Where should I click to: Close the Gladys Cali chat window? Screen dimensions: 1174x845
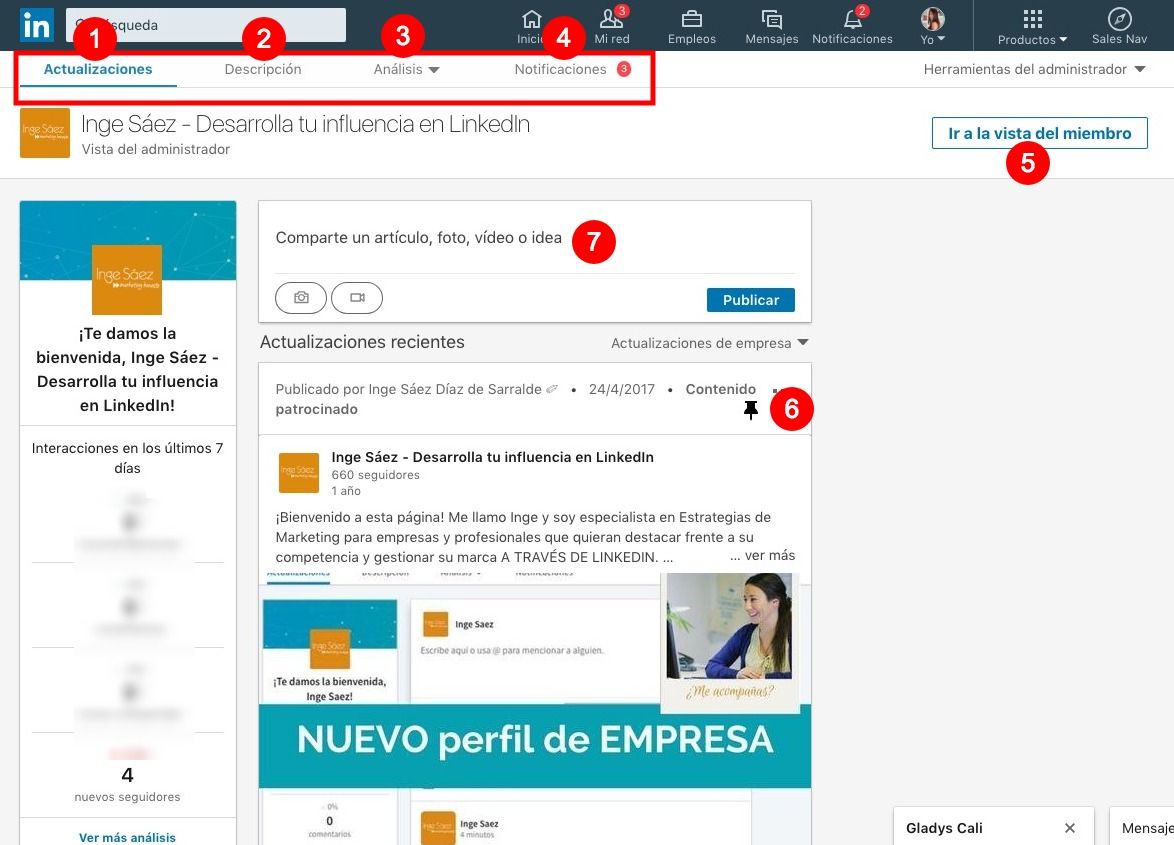click(x=1069, y=827)
